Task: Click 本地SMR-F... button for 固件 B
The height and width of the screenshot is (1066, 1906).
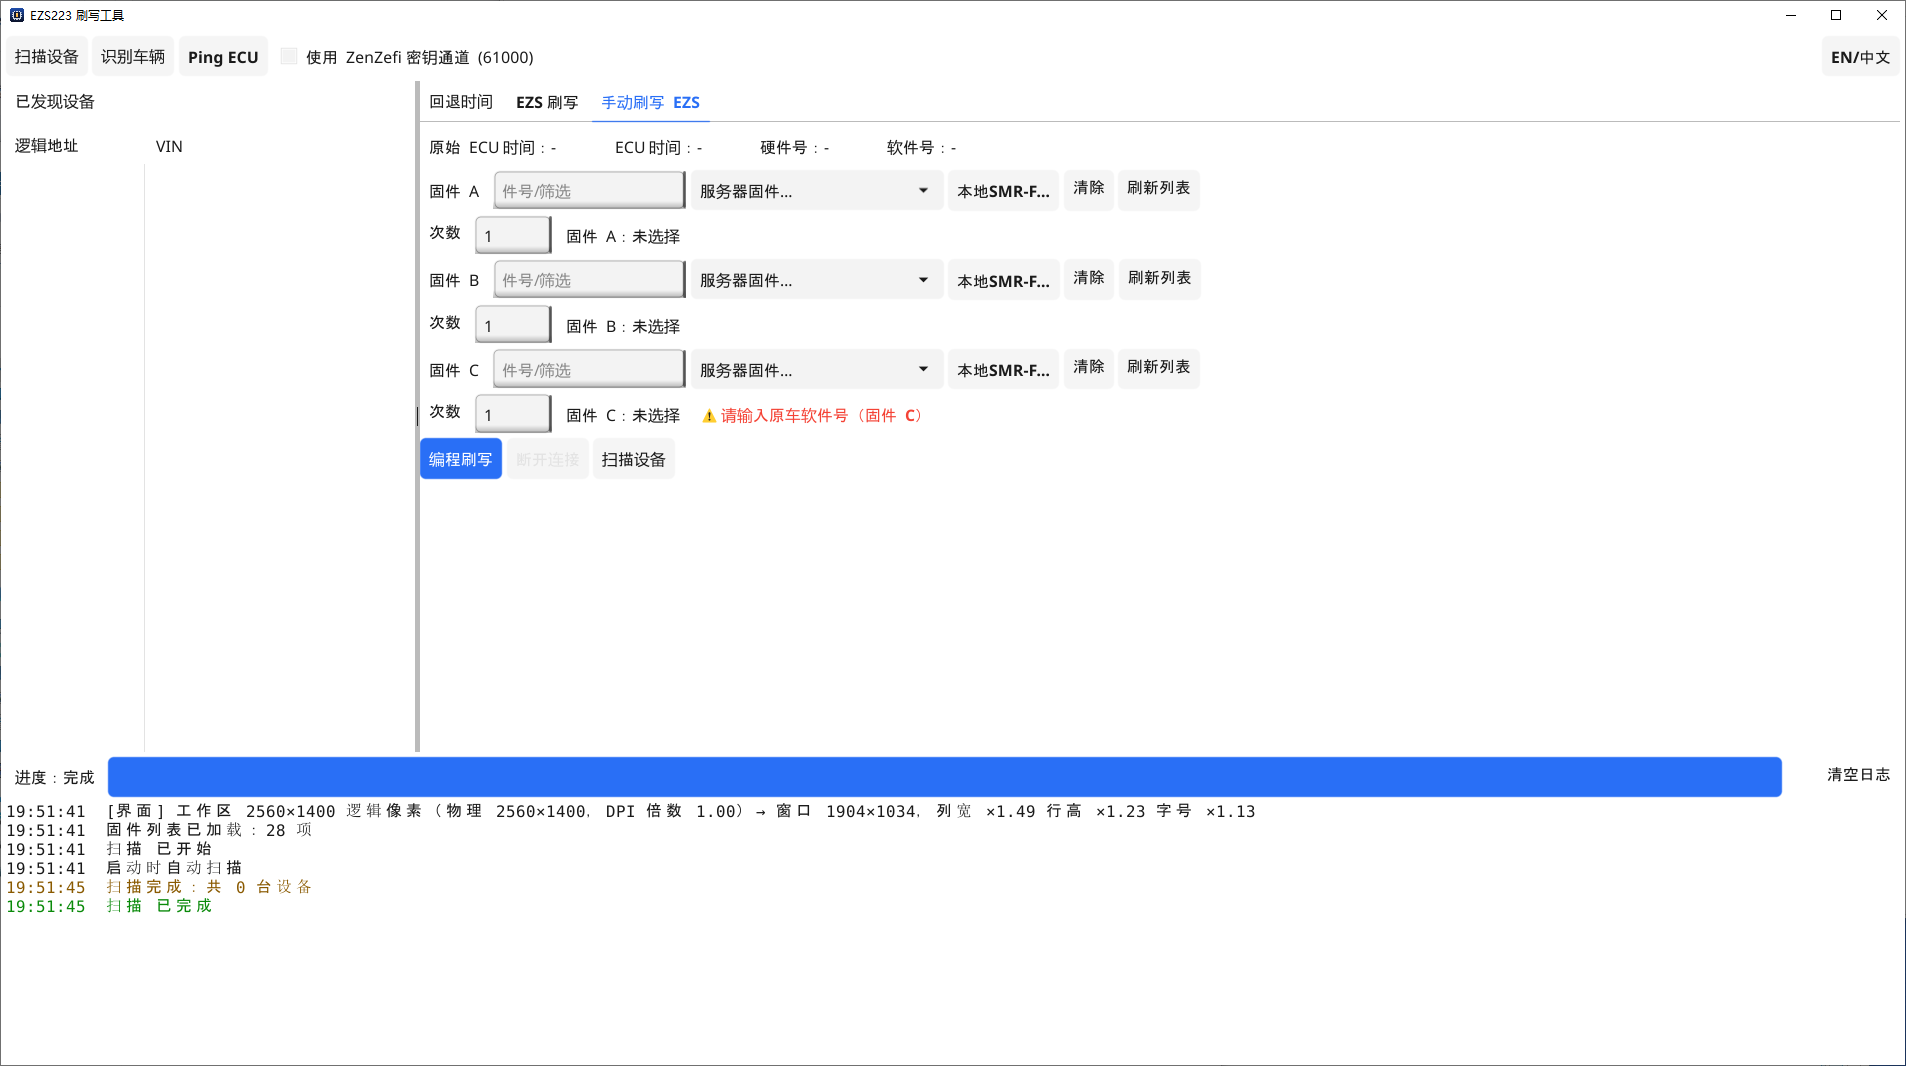Action: tap(1003, 280)
